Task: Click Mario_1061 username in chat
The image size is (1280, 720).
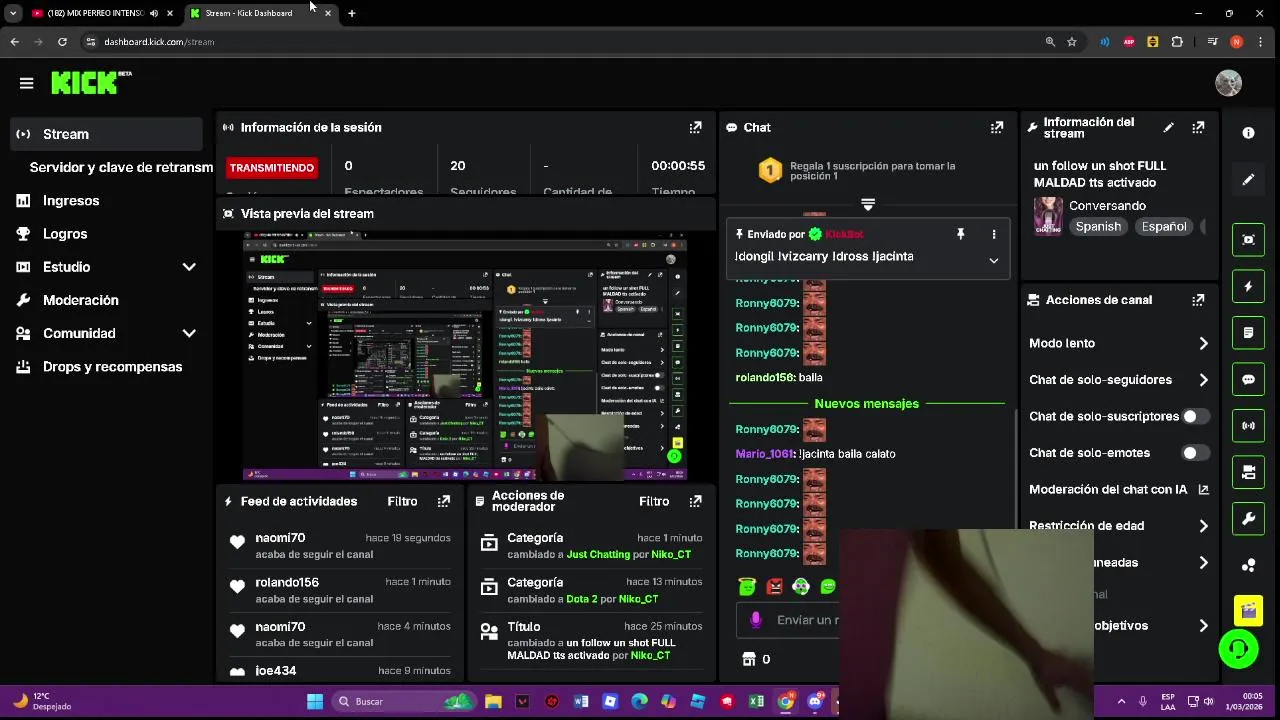Action: [765, 454]
